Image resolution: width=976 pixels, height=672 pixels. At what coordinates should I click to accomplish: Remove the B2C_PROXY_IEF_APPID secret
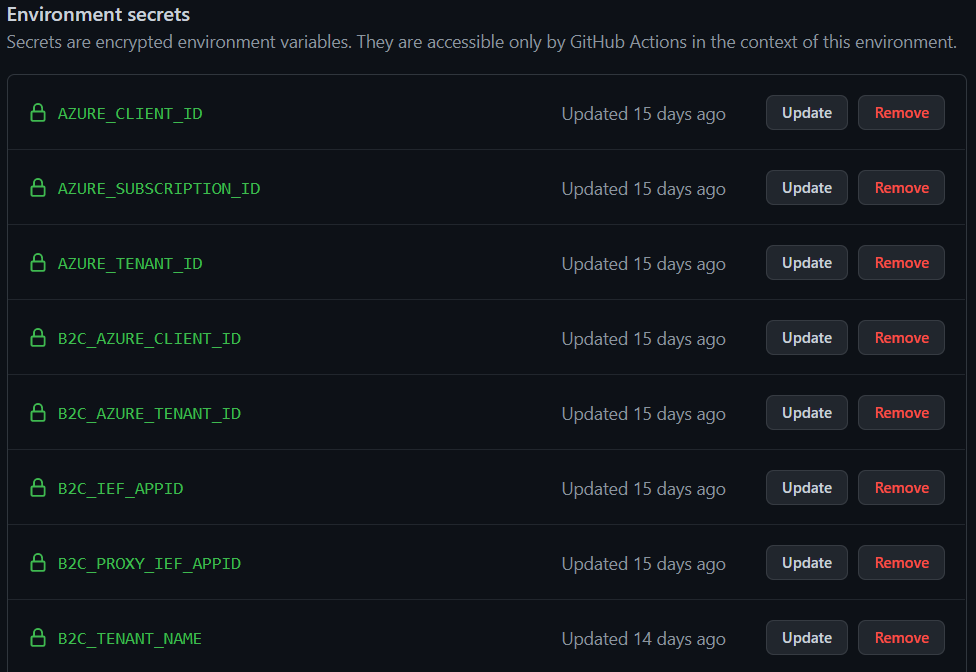pyautogui.click(x=901, y=563)
